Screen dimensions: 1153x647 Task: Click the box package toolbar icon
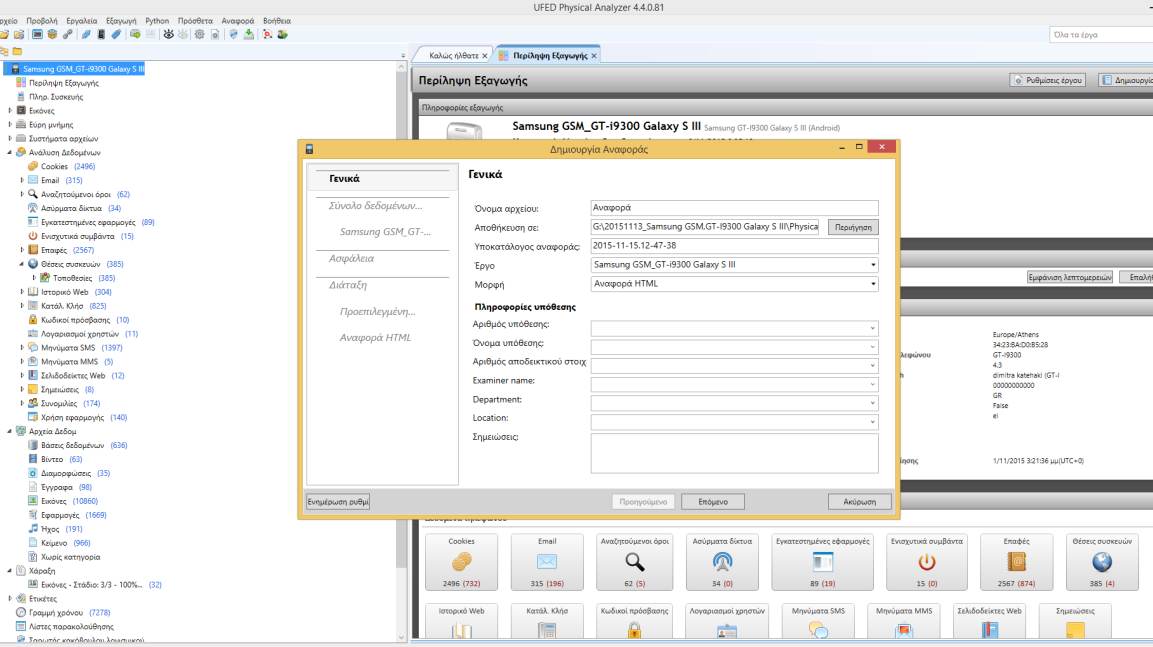[x=52, y=35]
